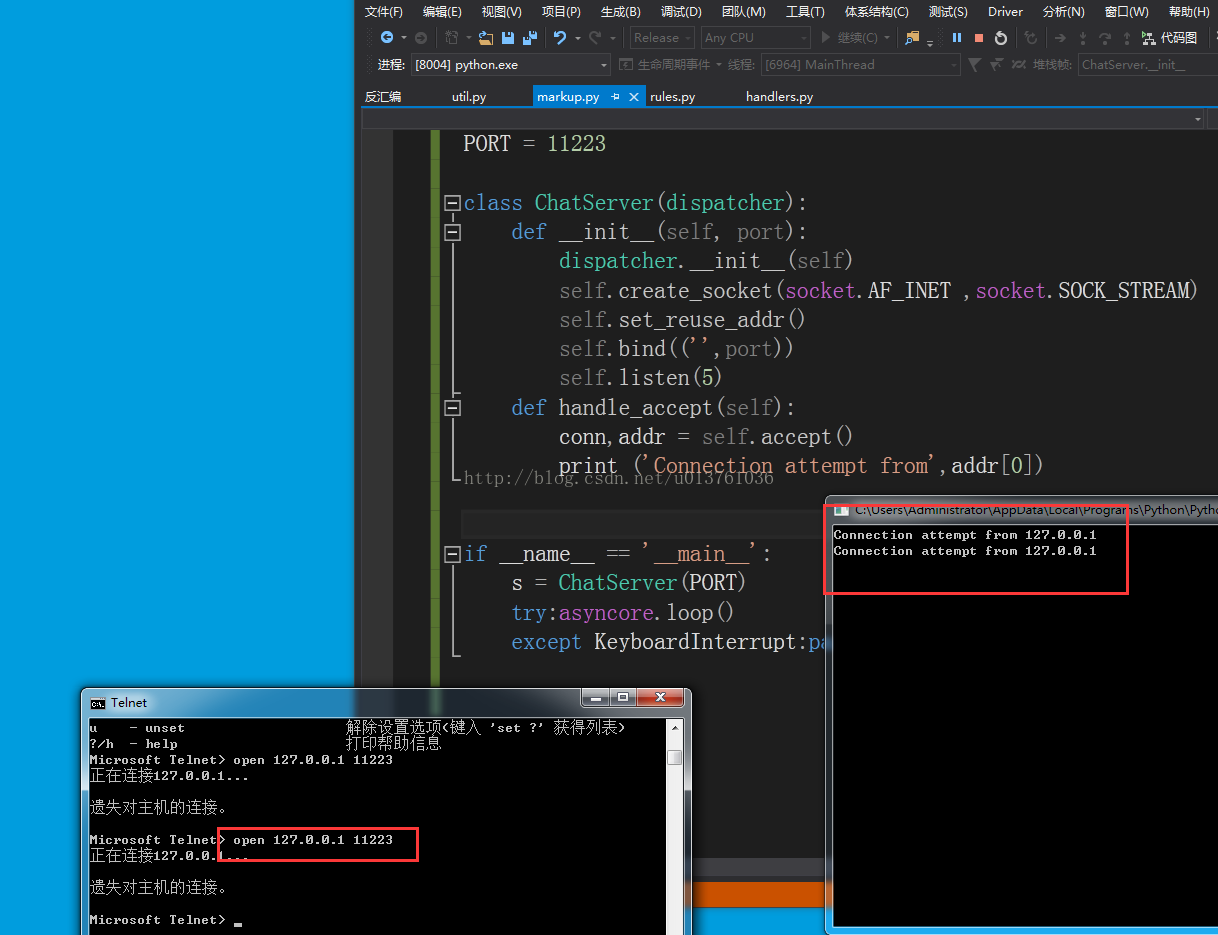
Task: Restart debugging with the circular arrow icon
Action: click(x=1001, y=38)
